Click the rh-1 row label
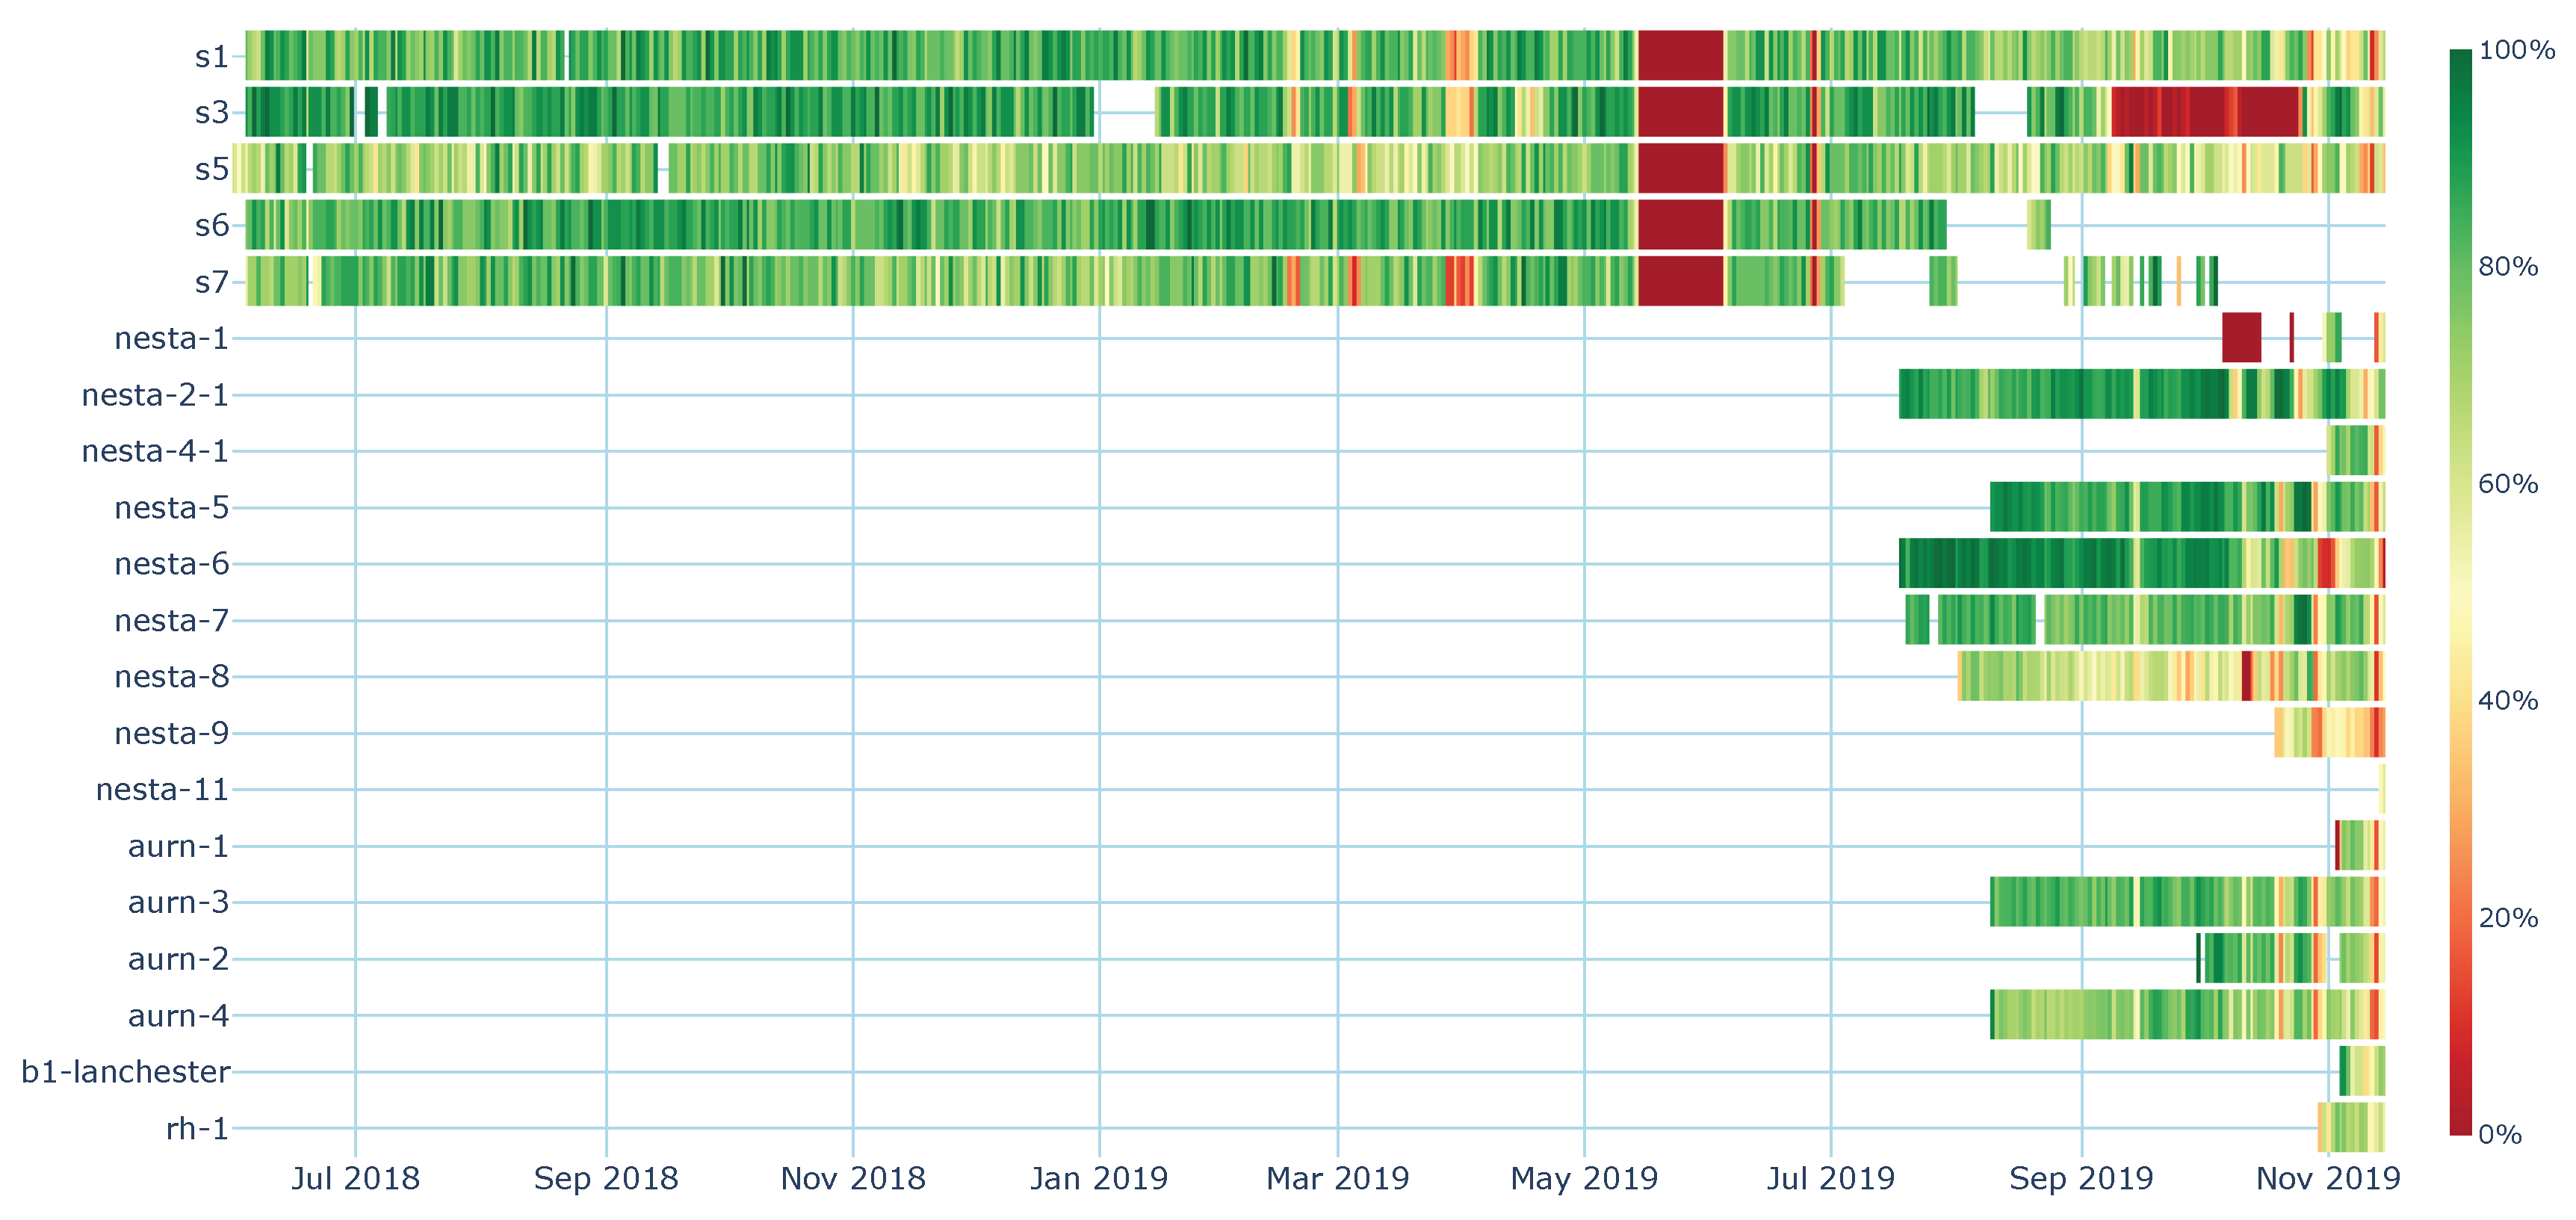This screenshot has width=2576, height=1220. pos(197,1128)
